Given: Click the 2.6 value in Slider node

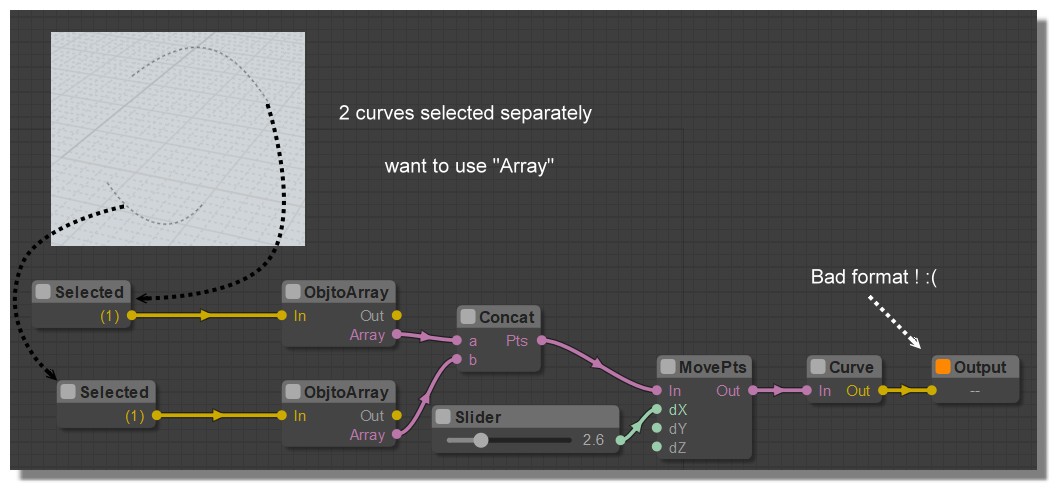Looking at the screenshot, I should pos(593,440).
